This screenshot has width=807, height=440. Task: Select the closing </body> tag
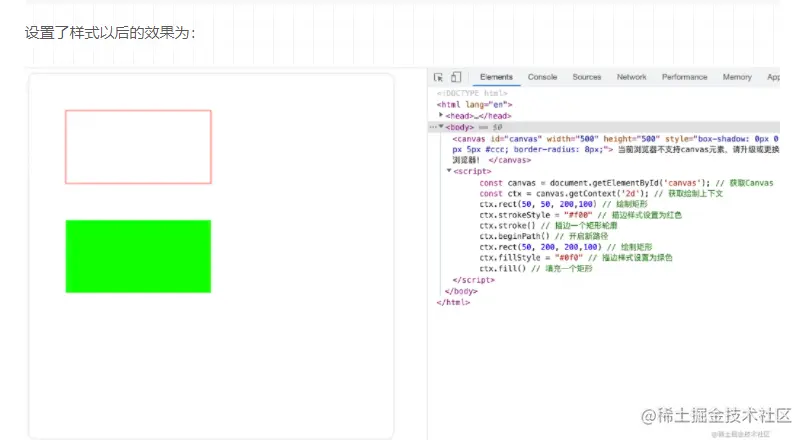(461, 291)
